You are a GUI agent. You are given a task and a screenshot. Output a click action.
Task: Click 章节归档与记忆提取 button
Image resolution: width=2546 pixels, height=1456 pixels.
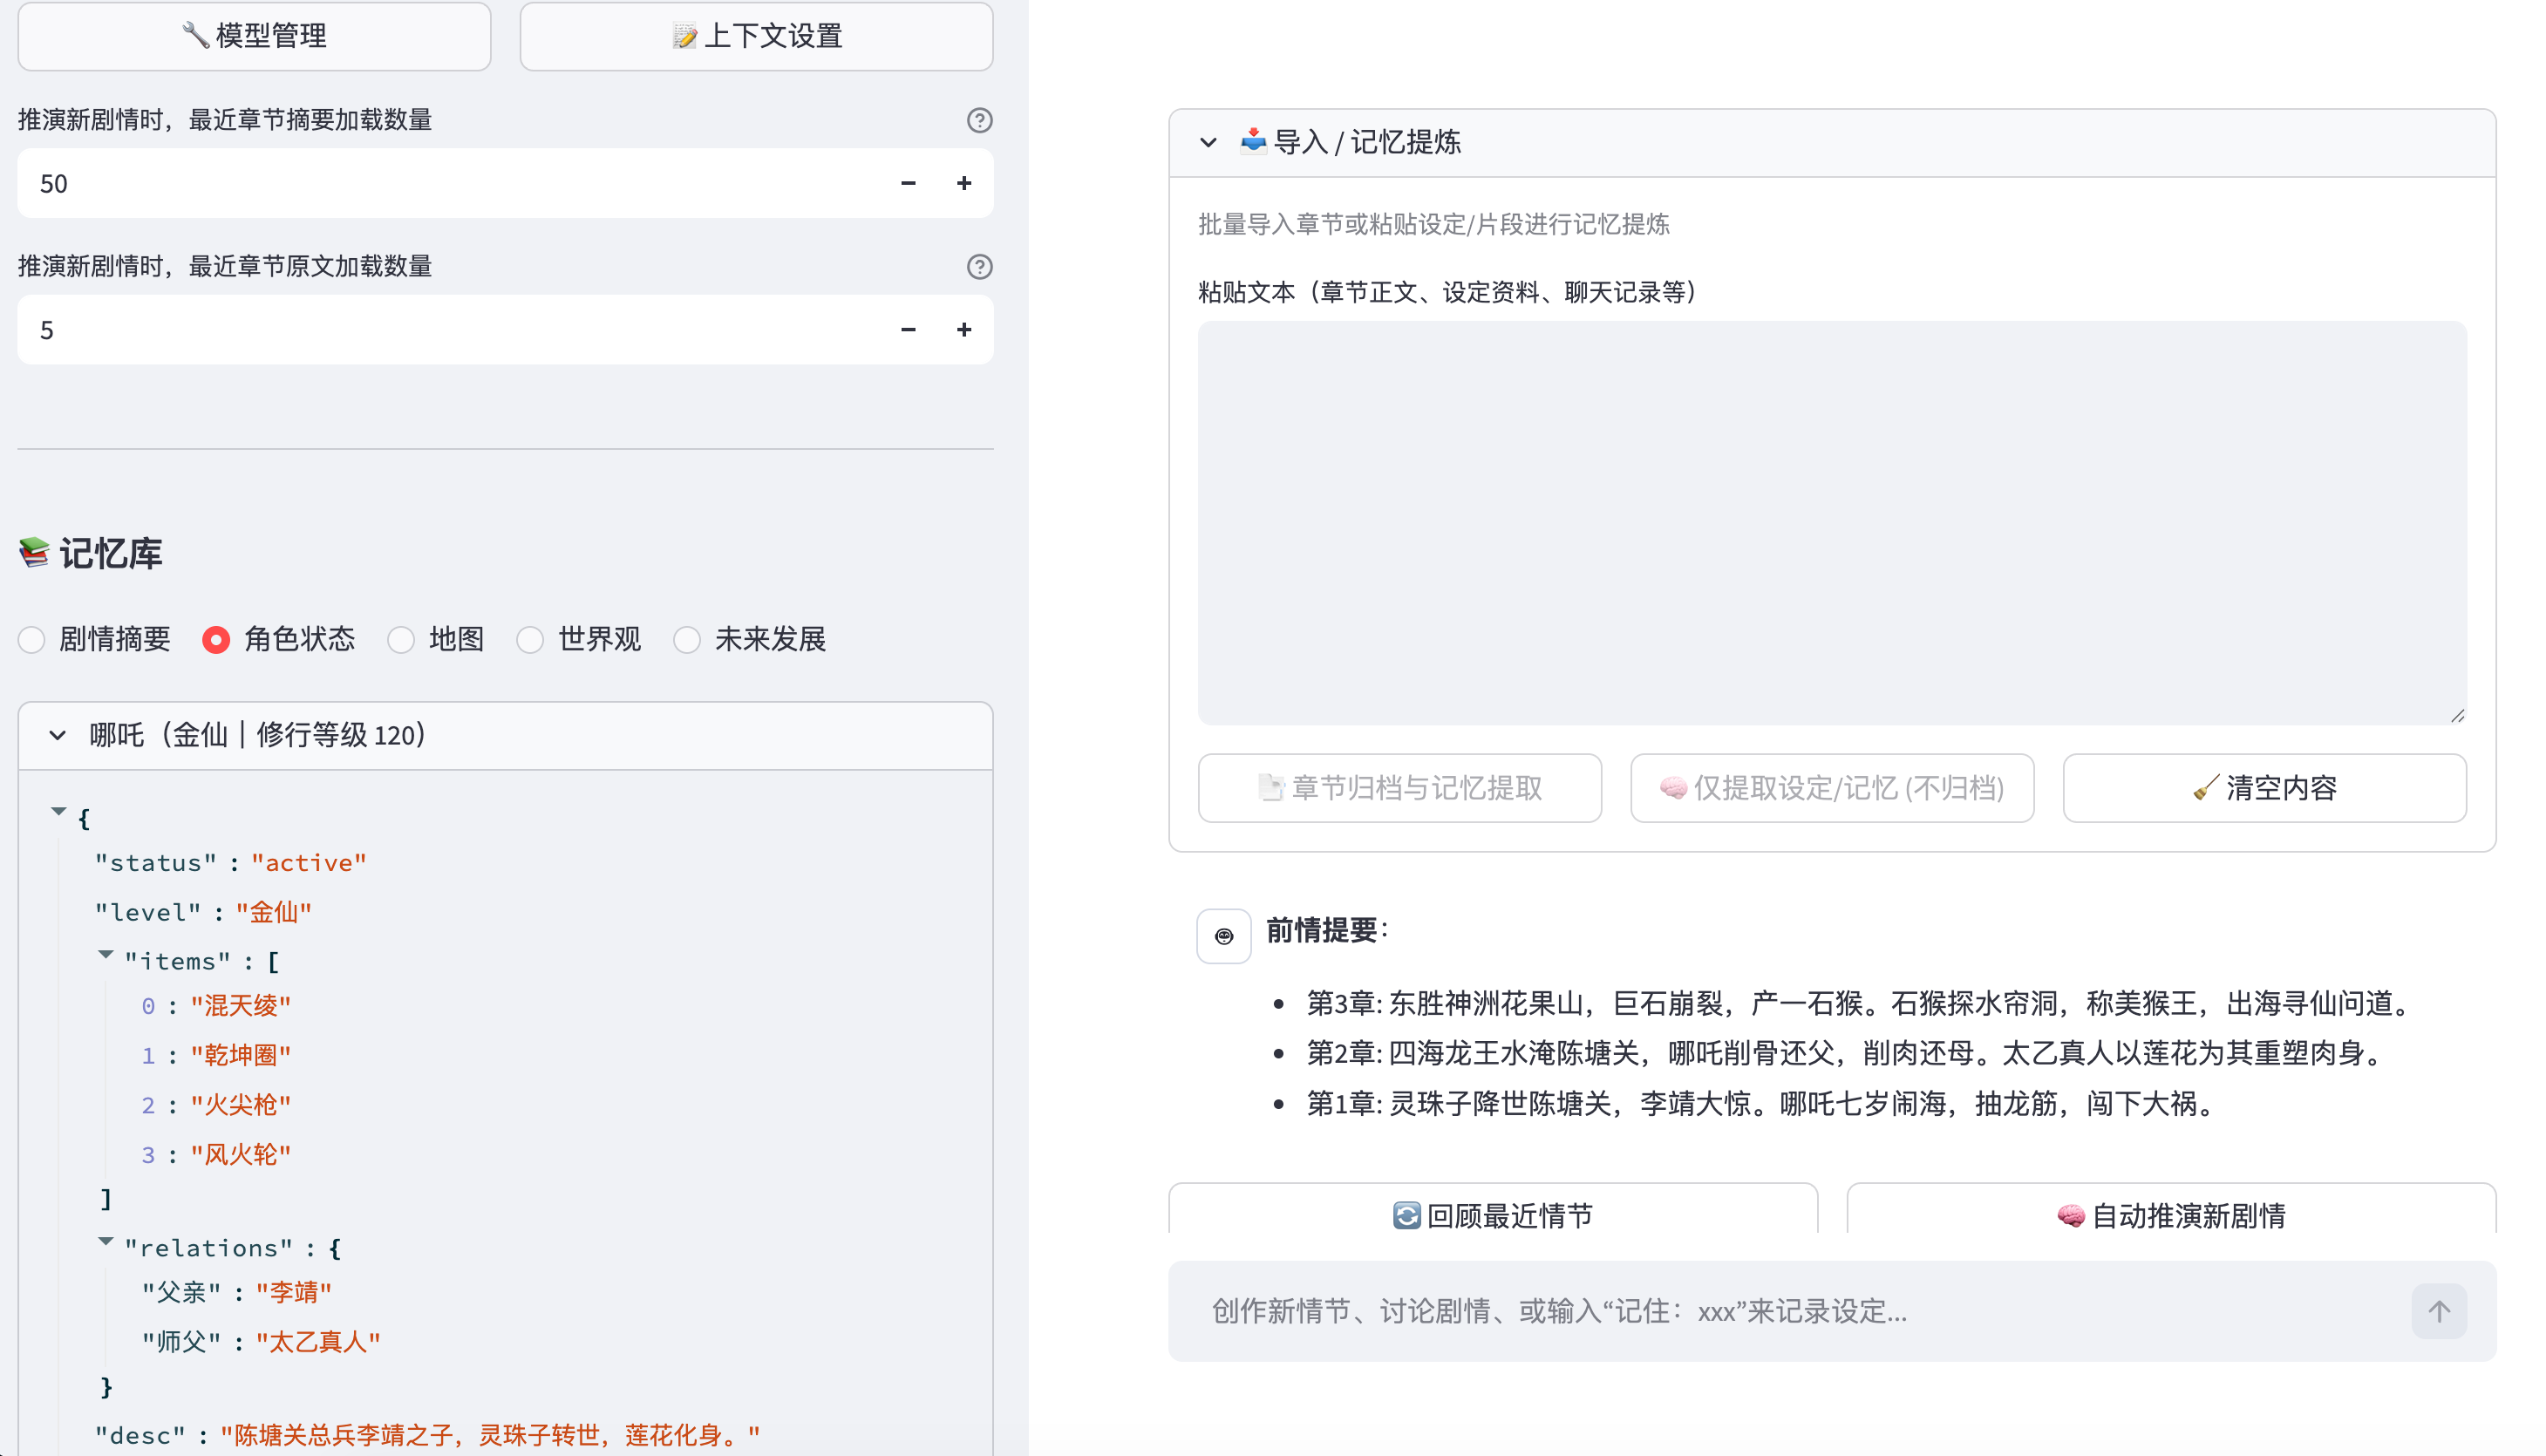(x=1400, y=788)
